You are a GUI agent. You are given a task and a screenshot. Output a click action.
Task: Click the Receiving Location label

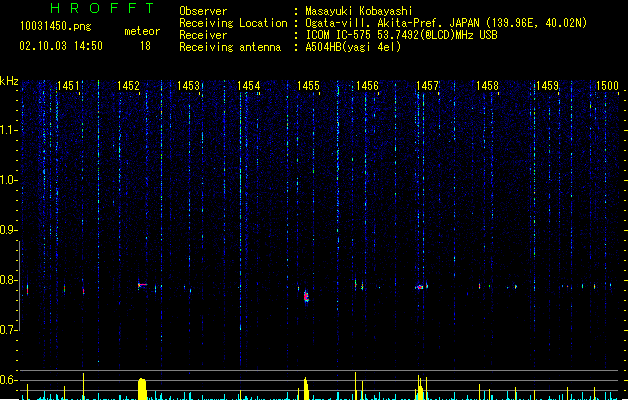233,23
